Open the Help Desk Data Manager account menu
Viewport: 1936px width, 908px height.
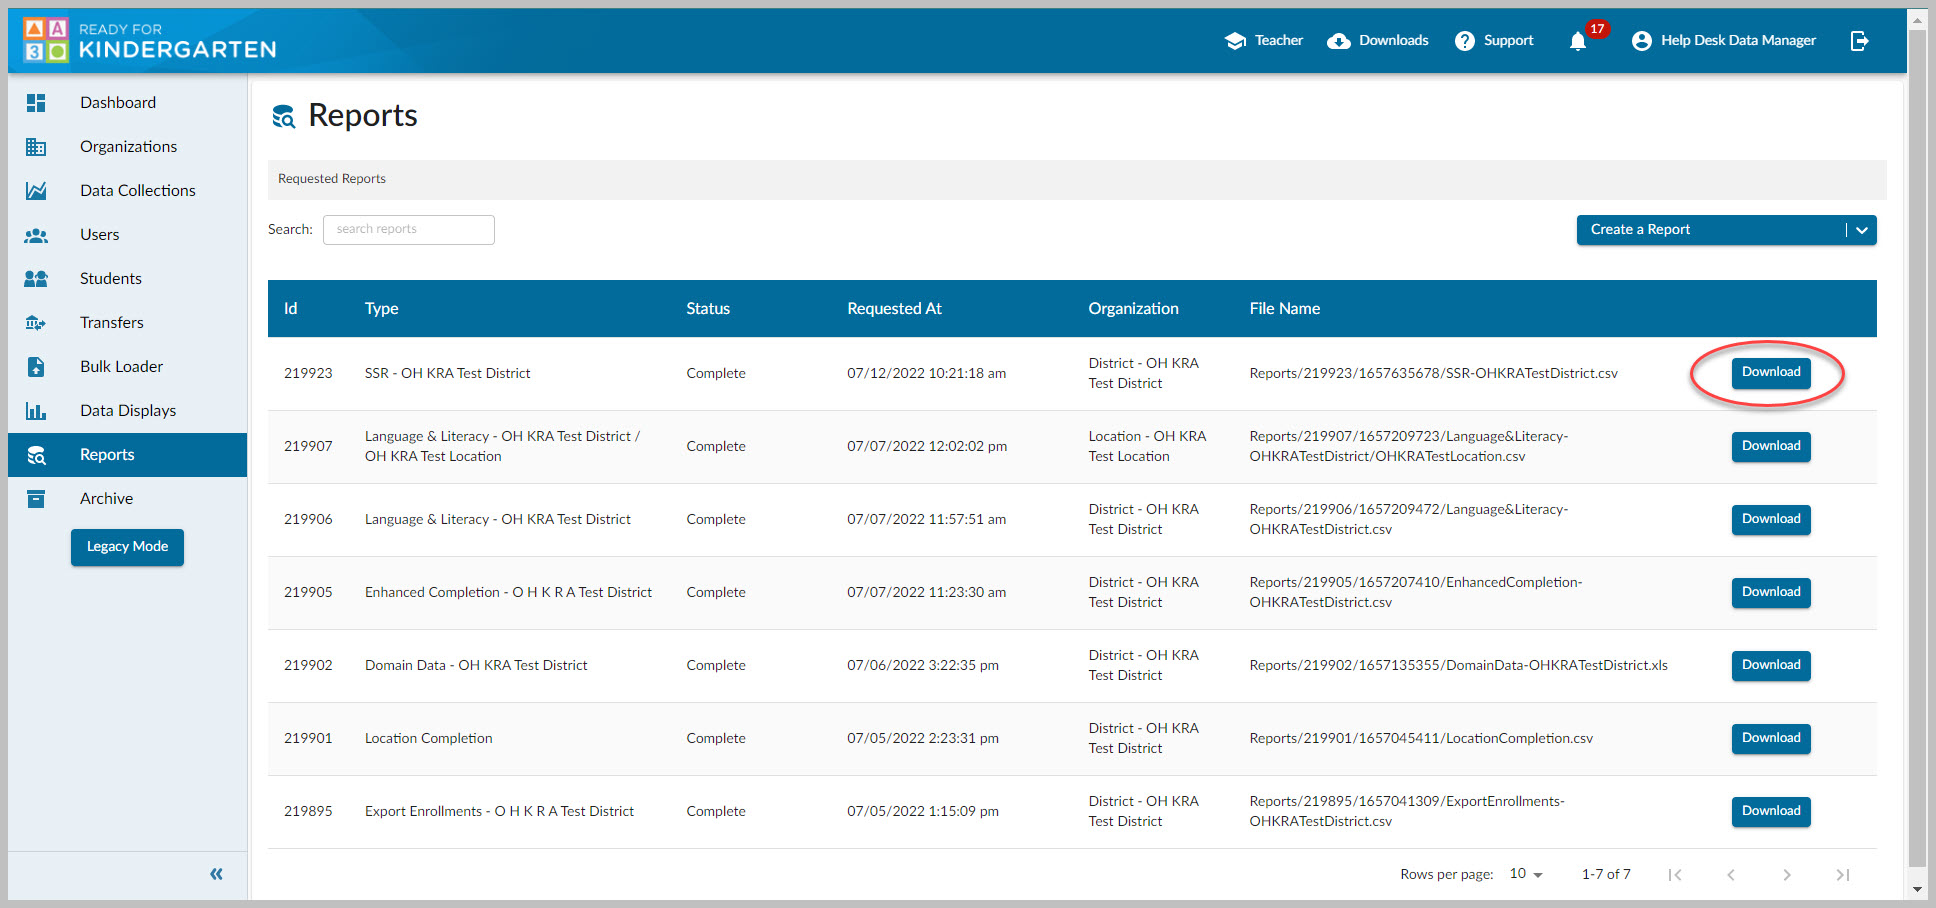(x=1724, y=41)
